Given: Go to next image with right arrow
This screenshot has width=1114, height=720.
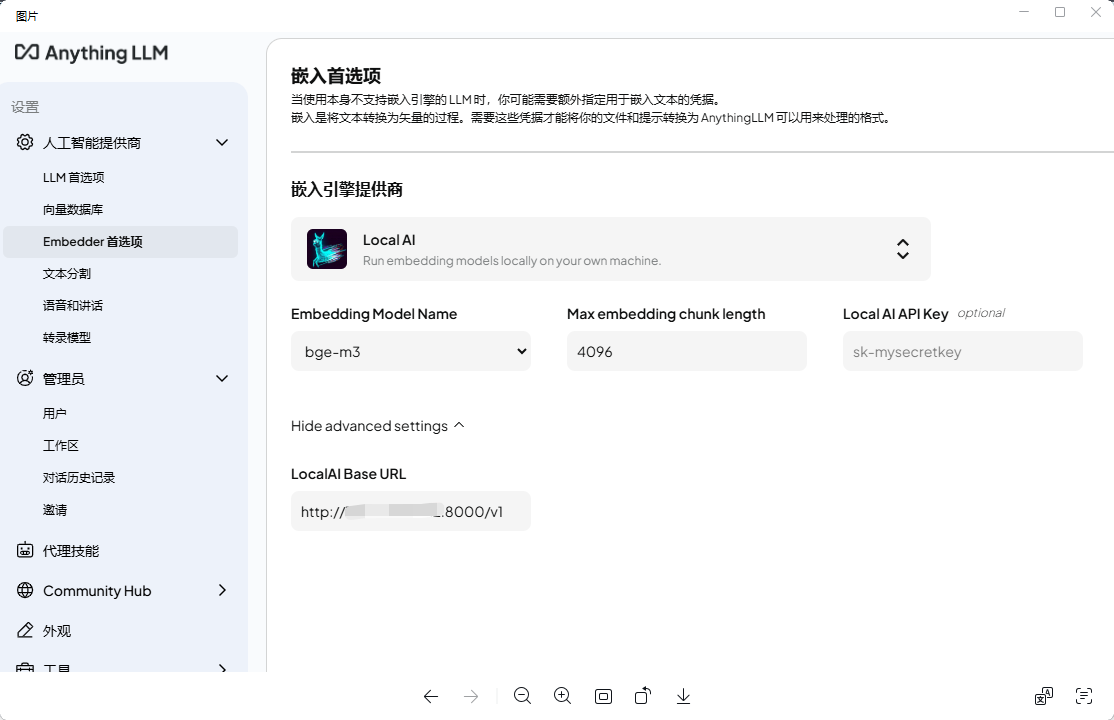Looking at the screenshot, I should pyautogui.click(x=471, y=697).
